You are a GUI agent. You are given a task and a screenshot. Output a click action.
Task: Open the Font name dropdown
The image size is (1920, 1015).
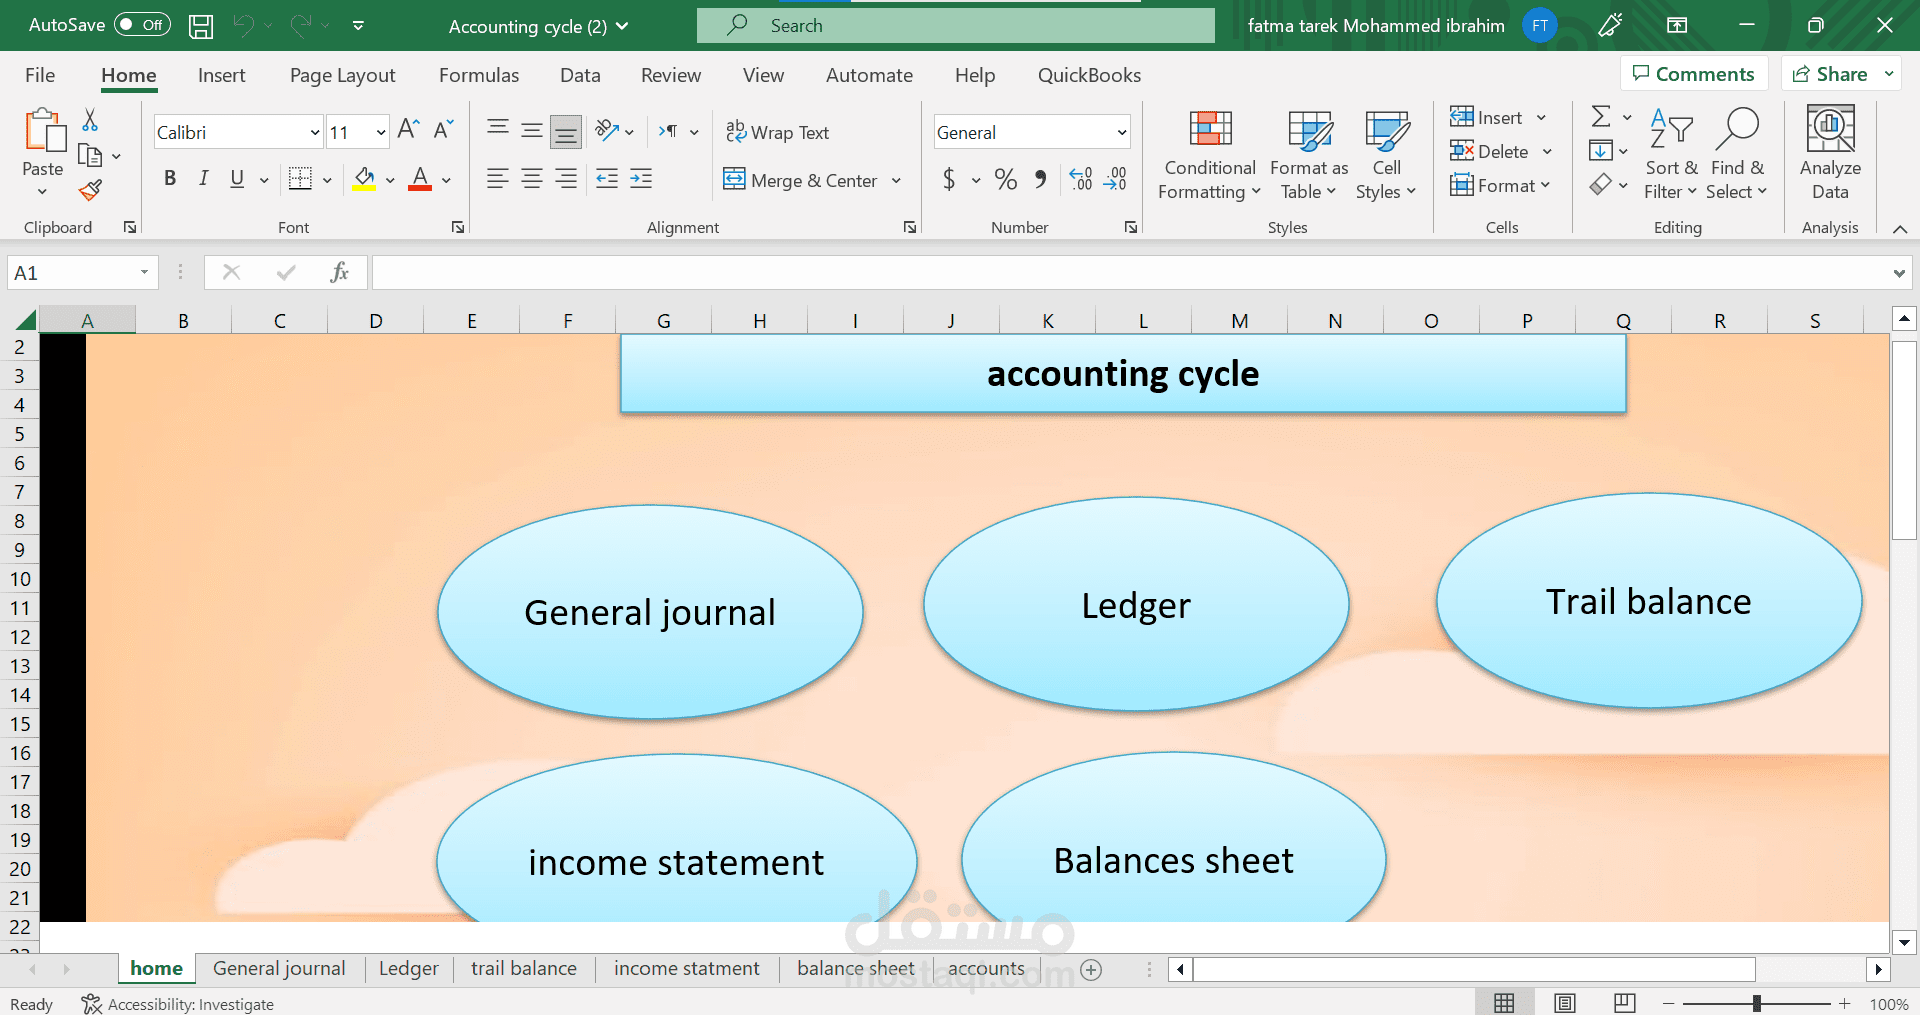pyautogui.click(x=314, y=131)
